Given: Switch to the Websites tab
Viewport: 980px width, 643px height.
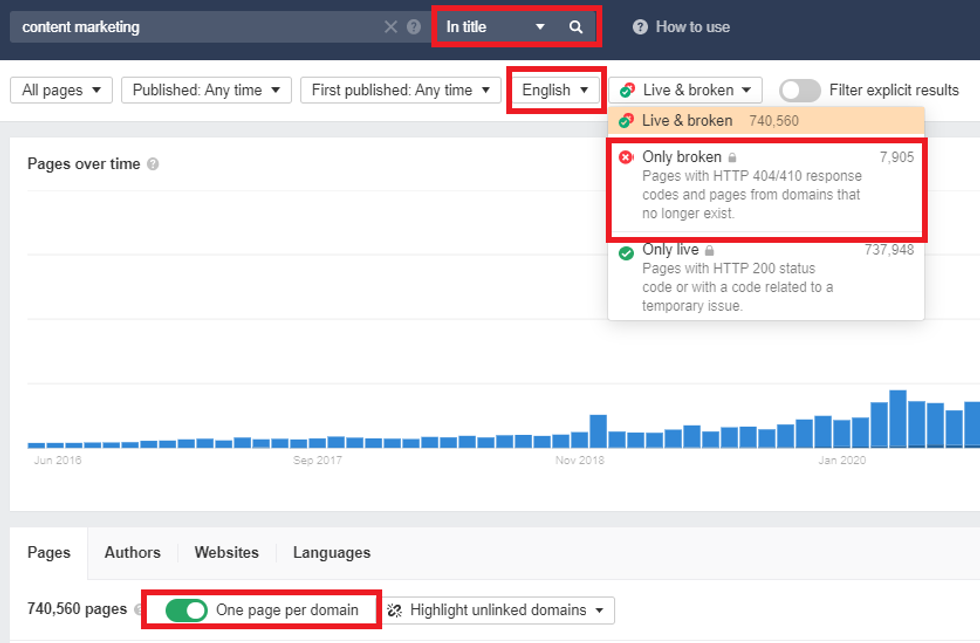Looking at the screenshot, I should (226, 552).
